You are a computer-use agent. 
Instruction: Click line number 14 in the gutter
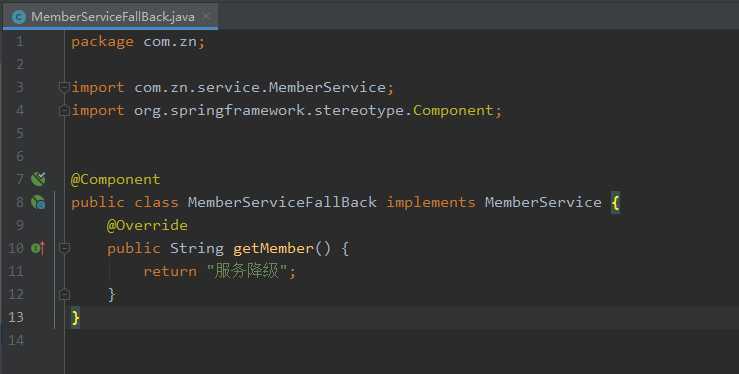(x=16, y=340)
